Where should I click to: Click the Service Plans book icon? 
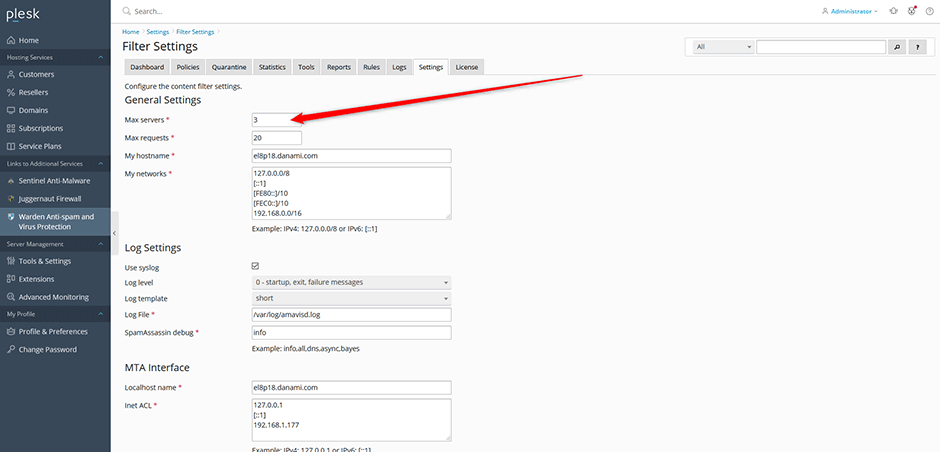coord(11,146)
